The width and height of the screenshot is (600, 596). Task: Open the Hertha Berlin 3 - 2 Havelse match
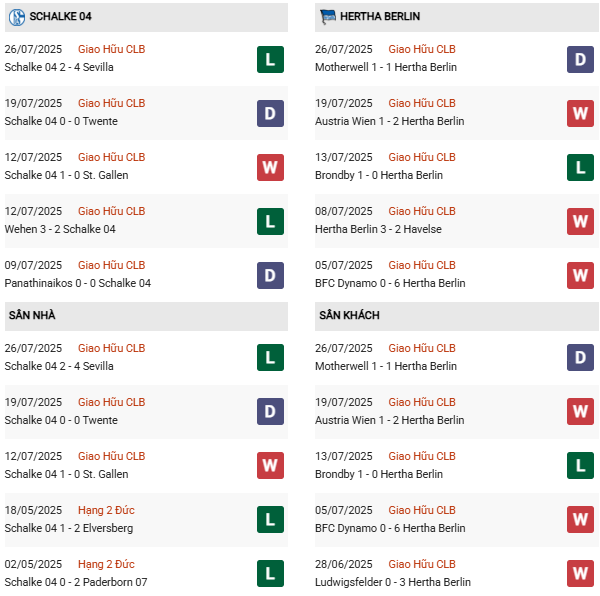(x=378, y=229)
